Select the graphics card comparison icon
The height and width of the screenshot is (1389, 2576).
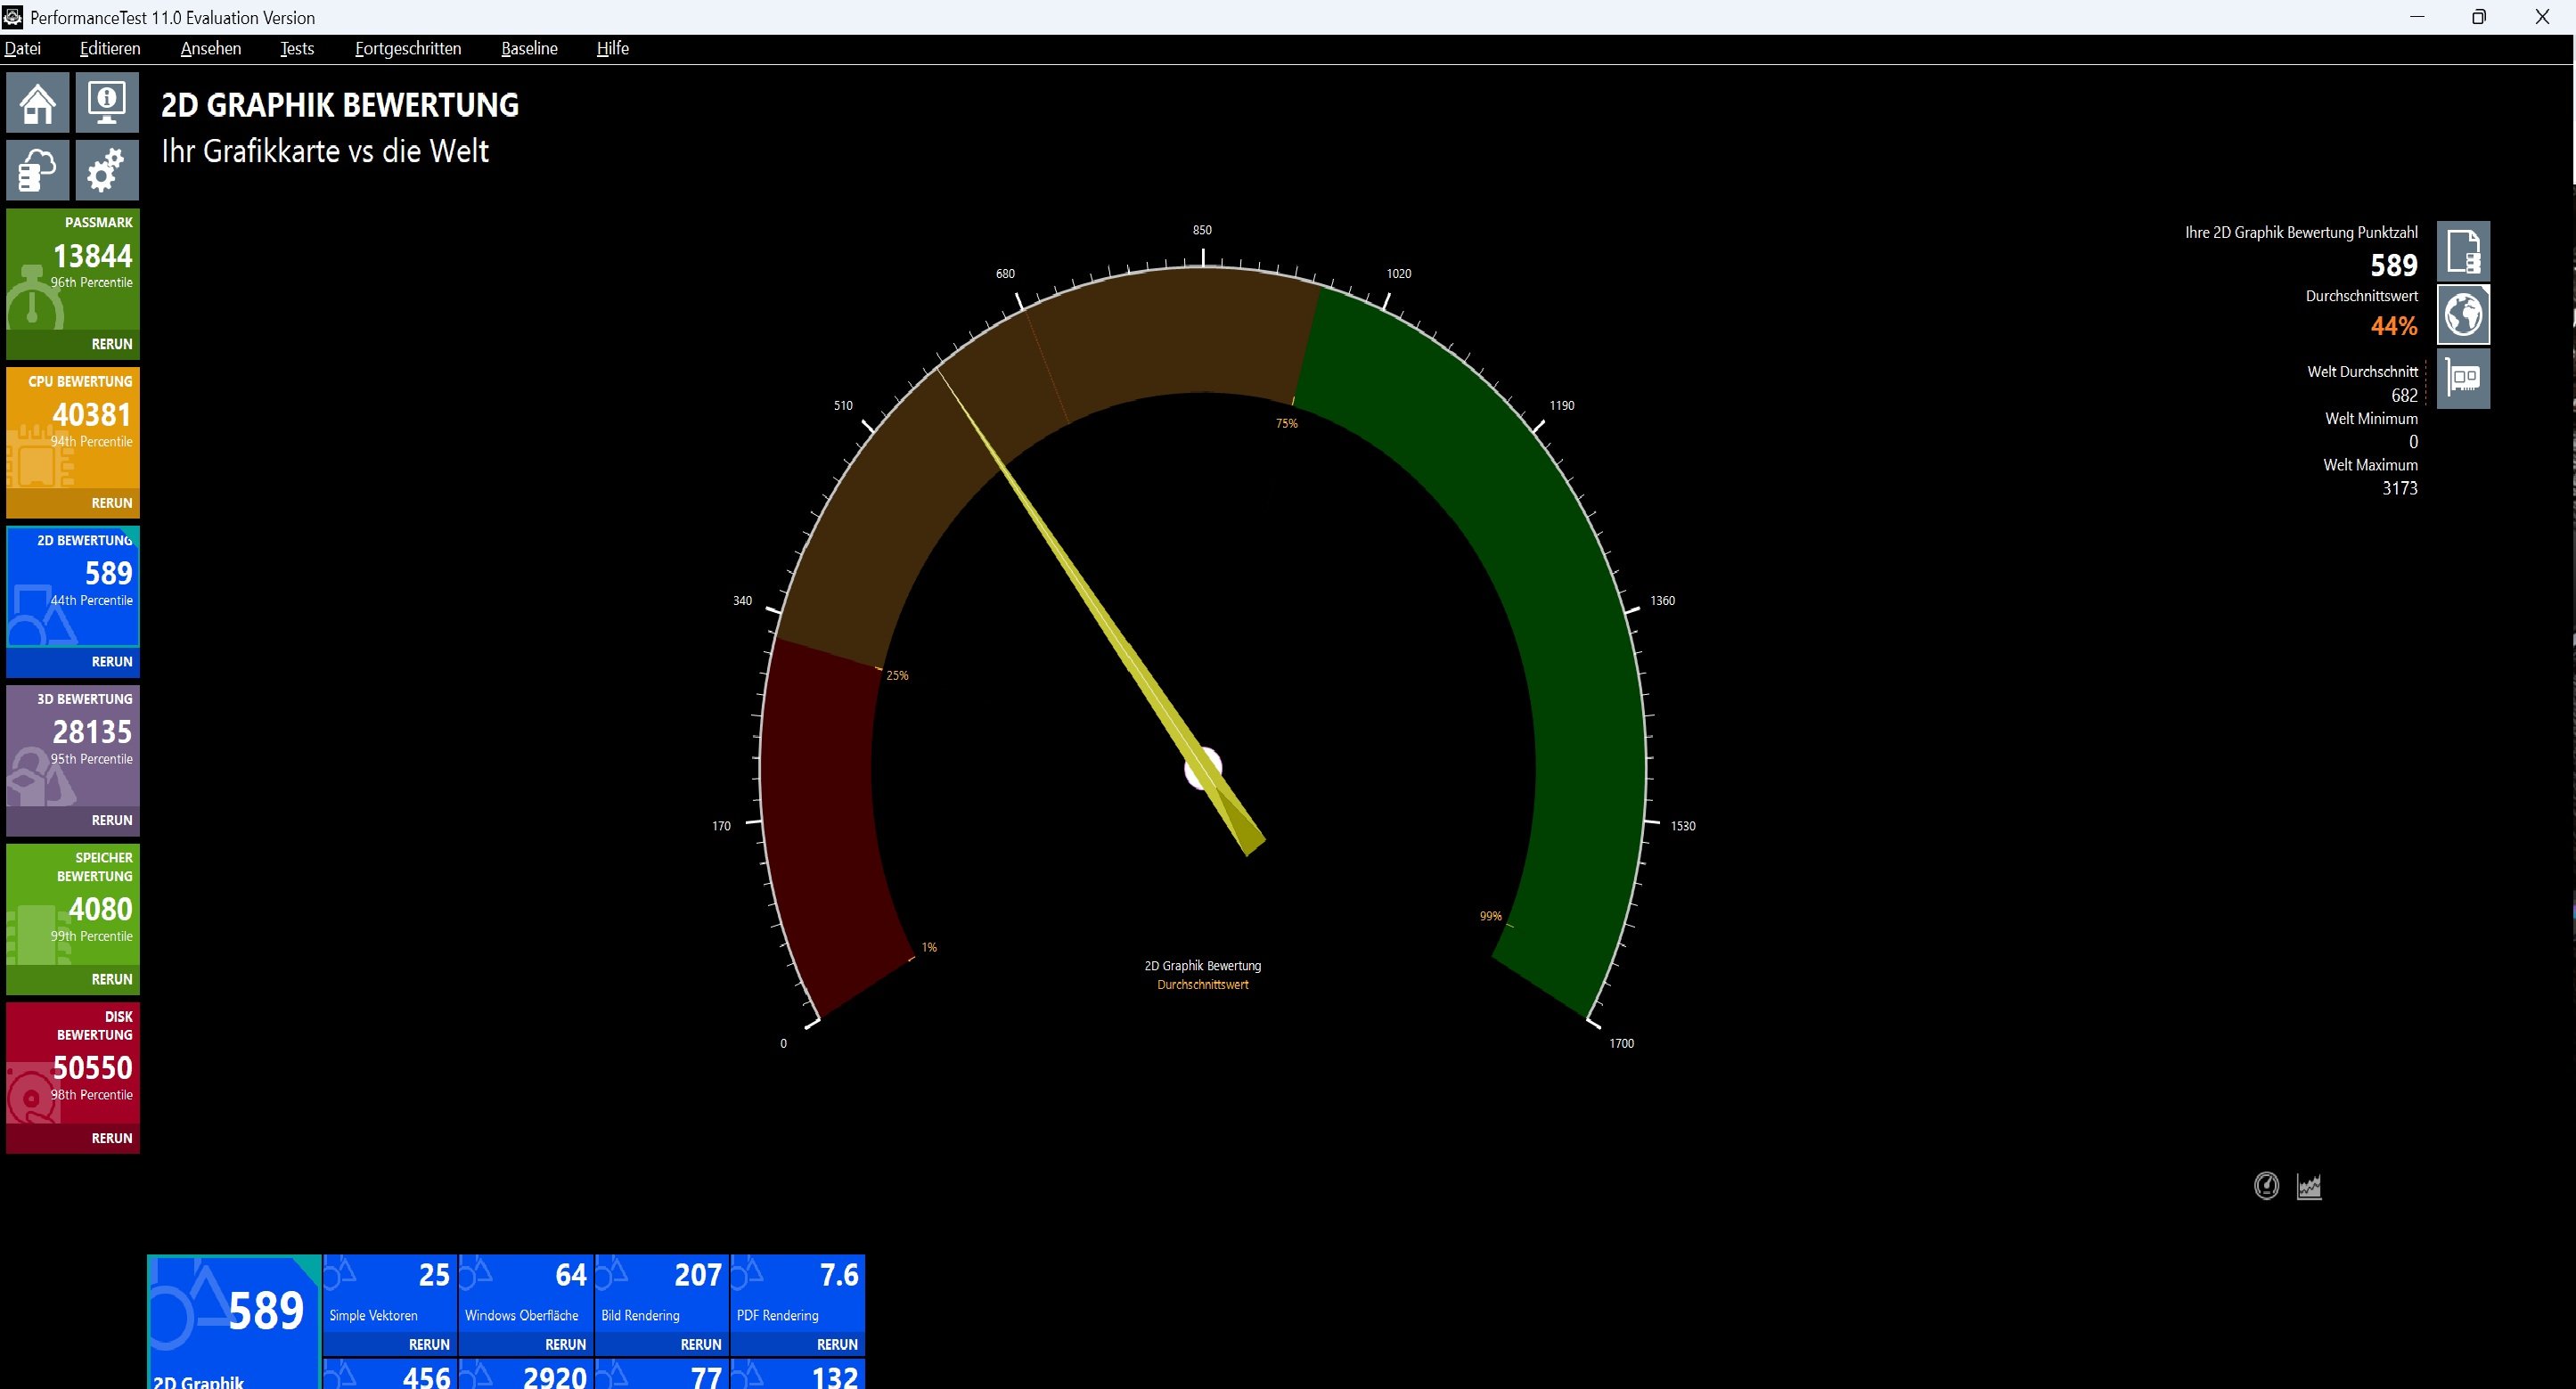[2463, 379]
